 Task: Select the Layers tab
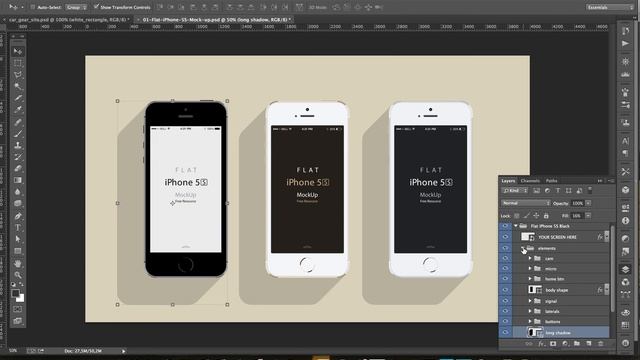pos(508,181)
